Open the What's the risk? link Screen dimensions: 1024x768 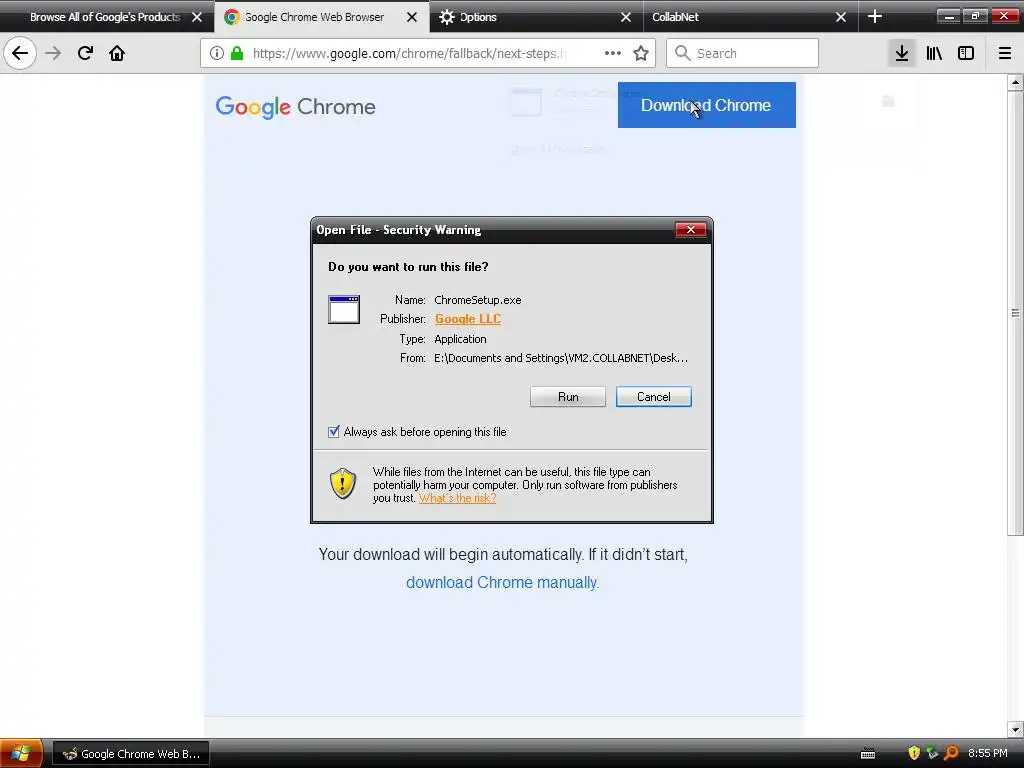pos(457,498)
